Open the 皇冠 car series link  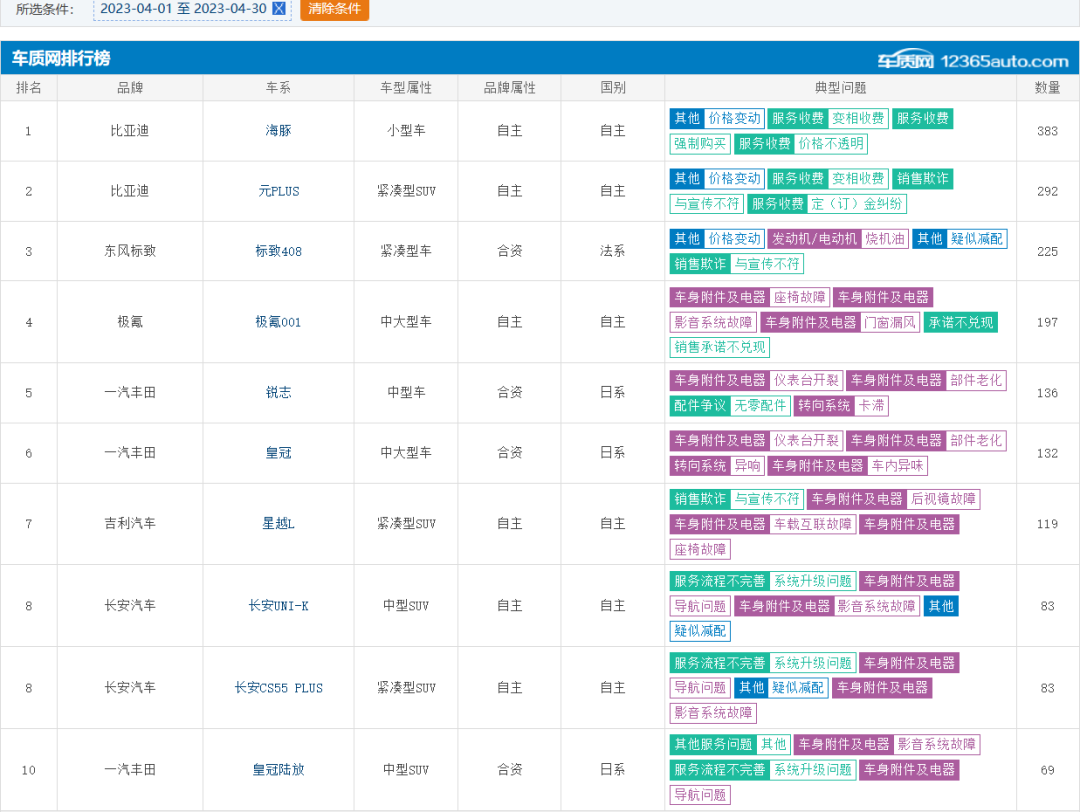tap(278, 453)
